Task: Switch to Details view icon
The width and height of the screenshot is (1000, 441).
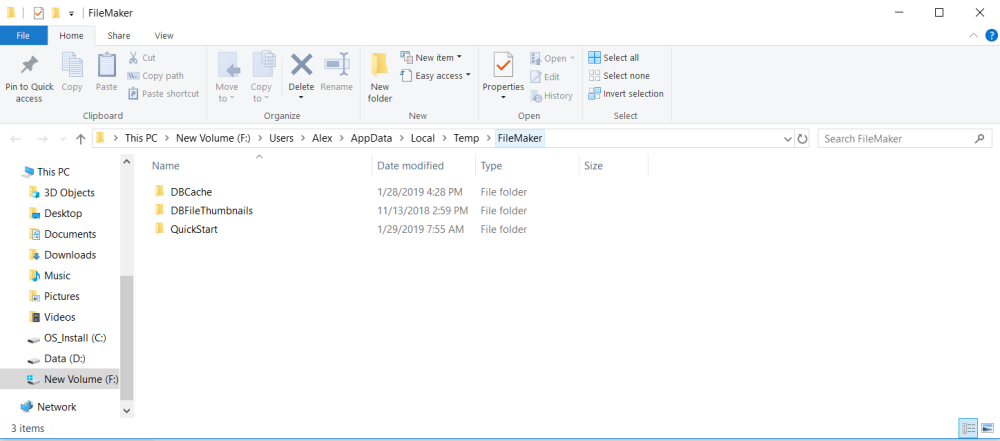Action: (968, 428)
